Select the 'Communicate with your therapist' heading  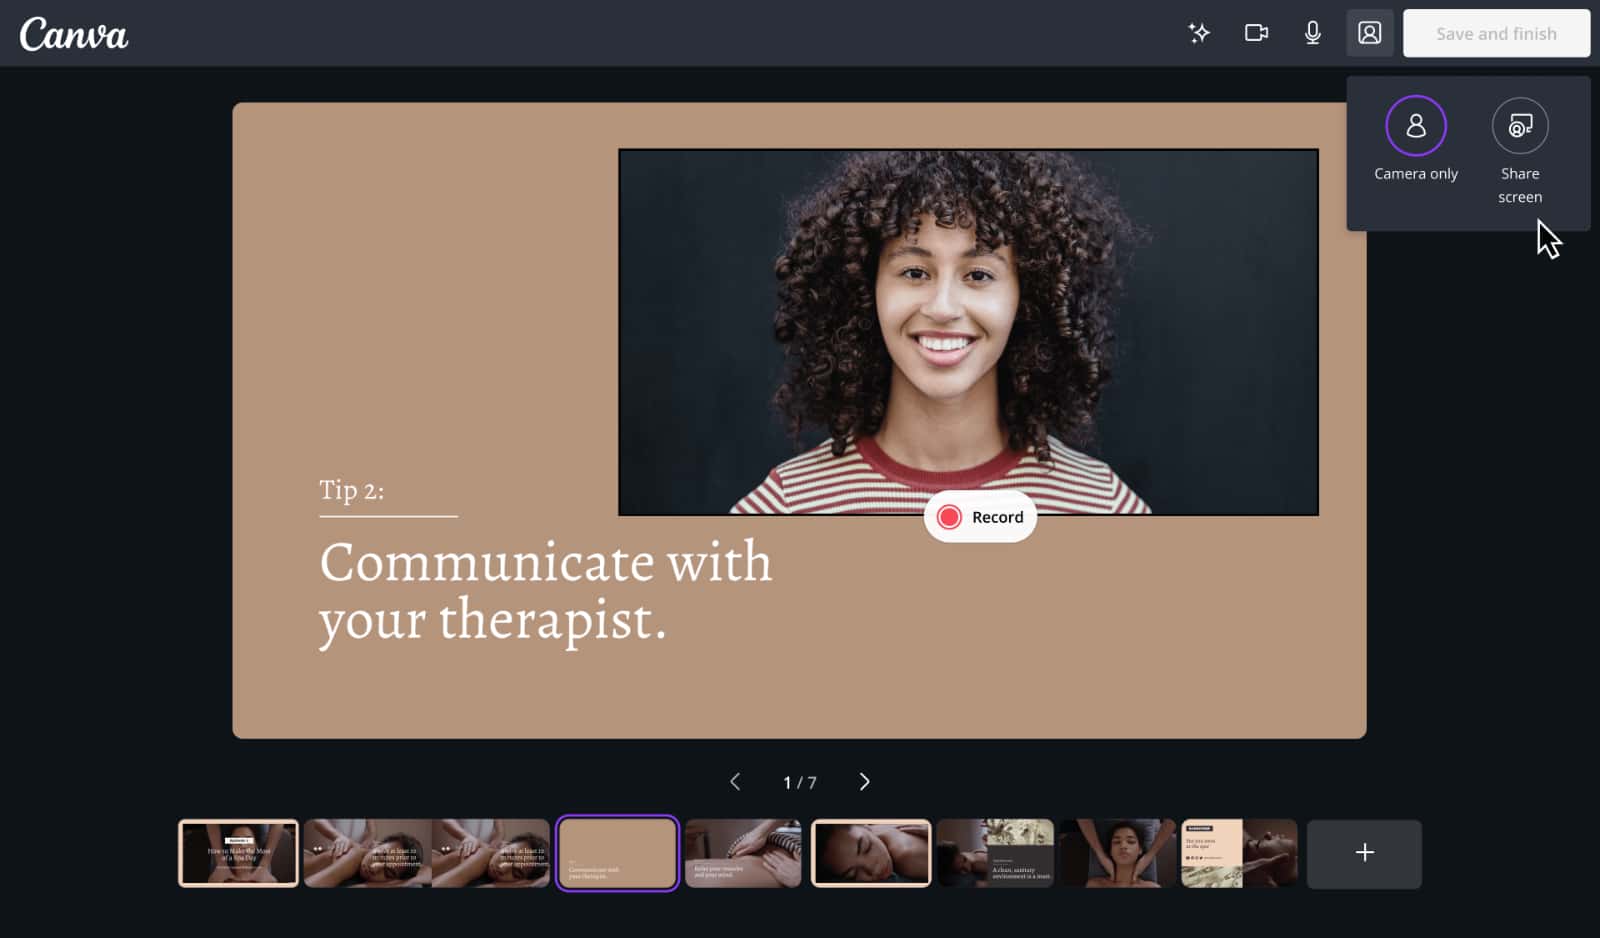545,590
